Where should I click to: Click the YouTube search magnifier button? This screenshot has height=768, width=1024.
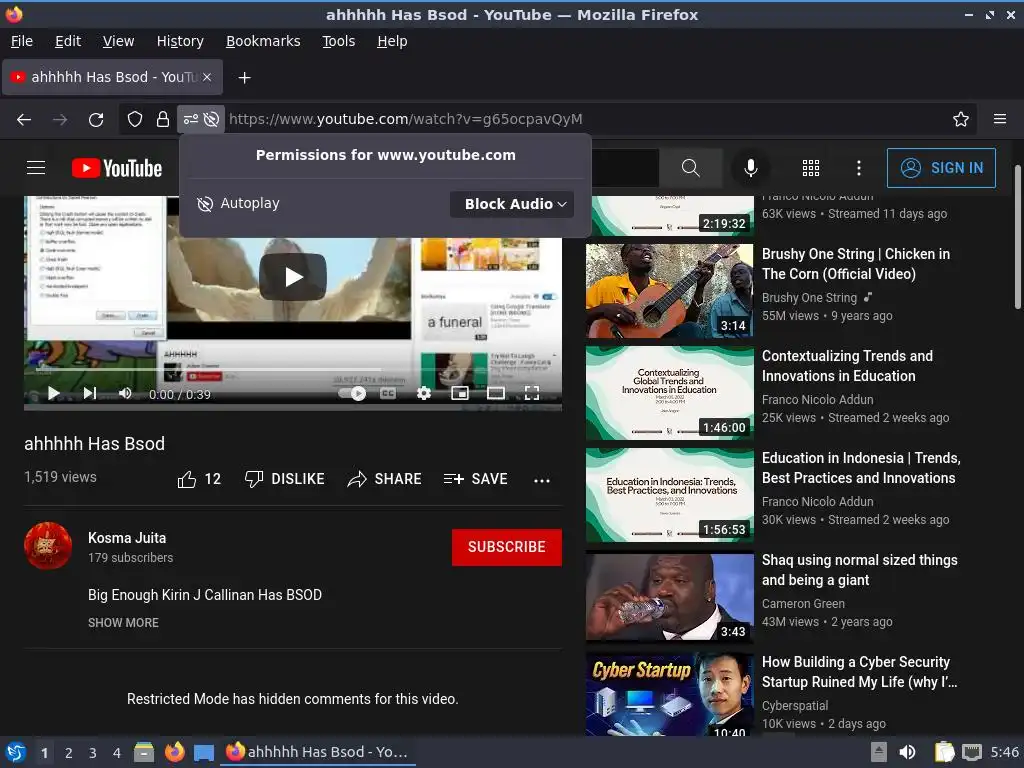coord(690,168)
